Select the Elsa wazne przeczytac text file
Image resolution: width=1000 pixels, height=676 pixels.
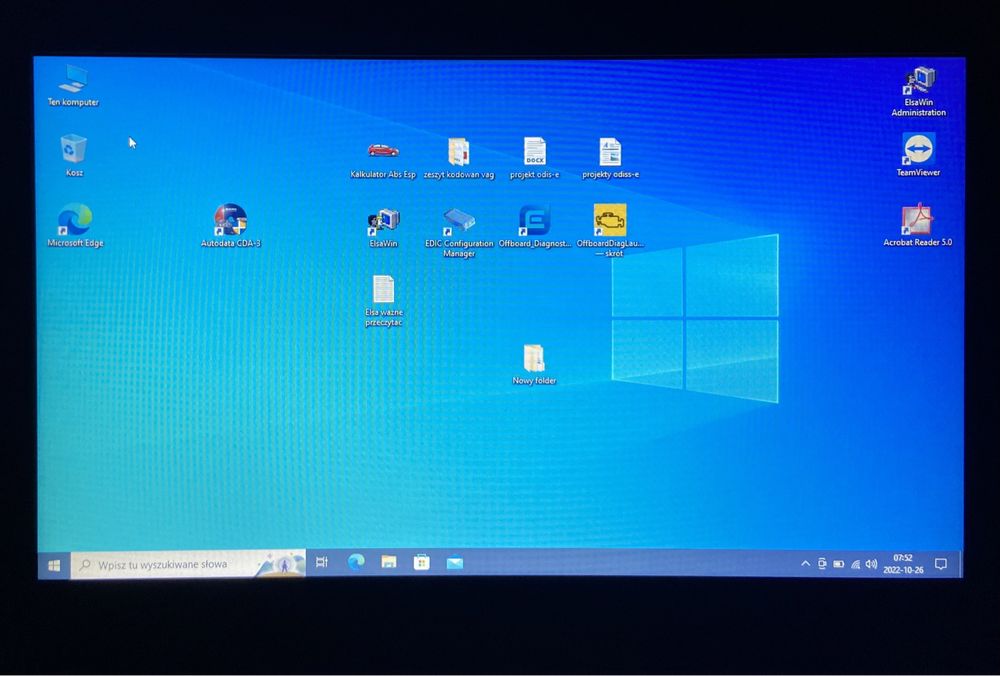[x=383, y=300]
